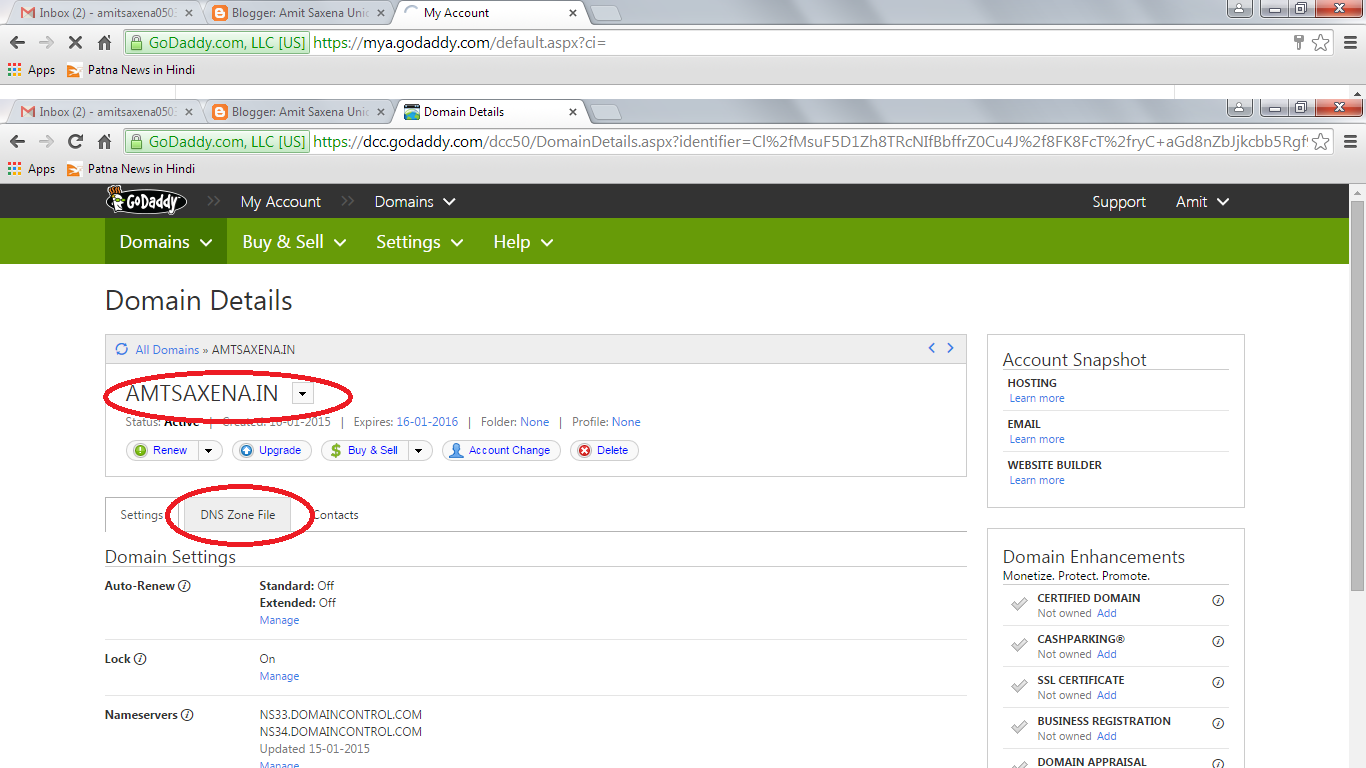Viewport: 1366px width, 768px height.
Task: Switch to the Contacts tab
Action: click(336, 515)
